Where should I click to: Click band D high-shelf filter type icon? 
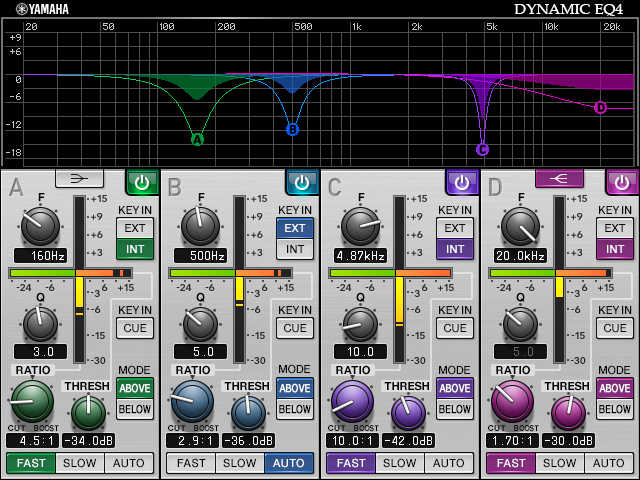click(559, 178)
